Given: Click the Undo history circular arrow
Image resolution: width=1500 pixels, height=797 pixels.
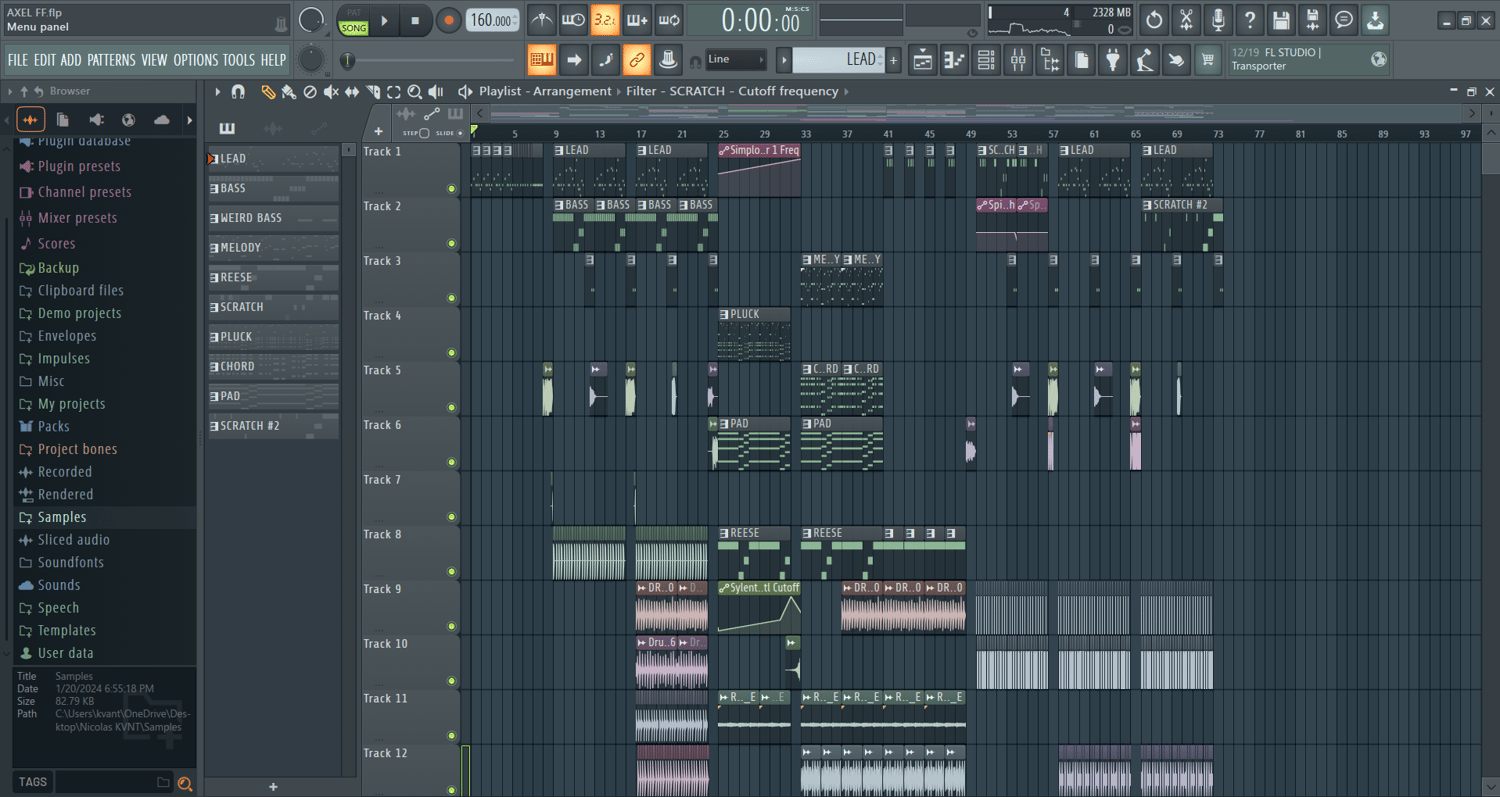Looking at the screenshot, I should 1154,19.
